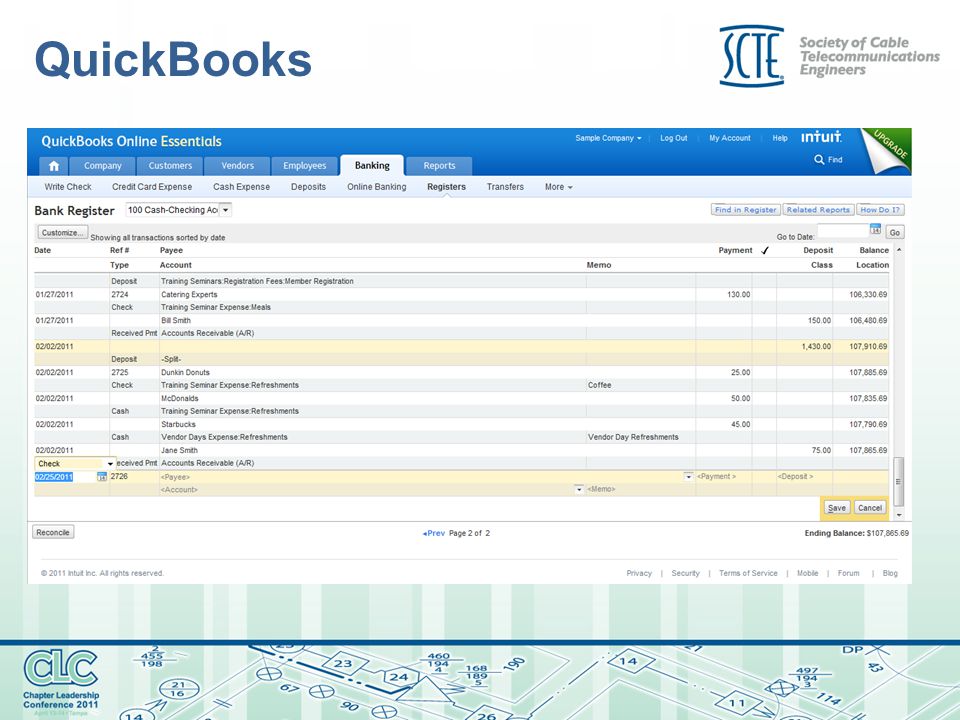The width and height of the screenshot is (960, 720).
Task: Click the Log Out link
Action: pyautogui.click(x=673, y=138)
